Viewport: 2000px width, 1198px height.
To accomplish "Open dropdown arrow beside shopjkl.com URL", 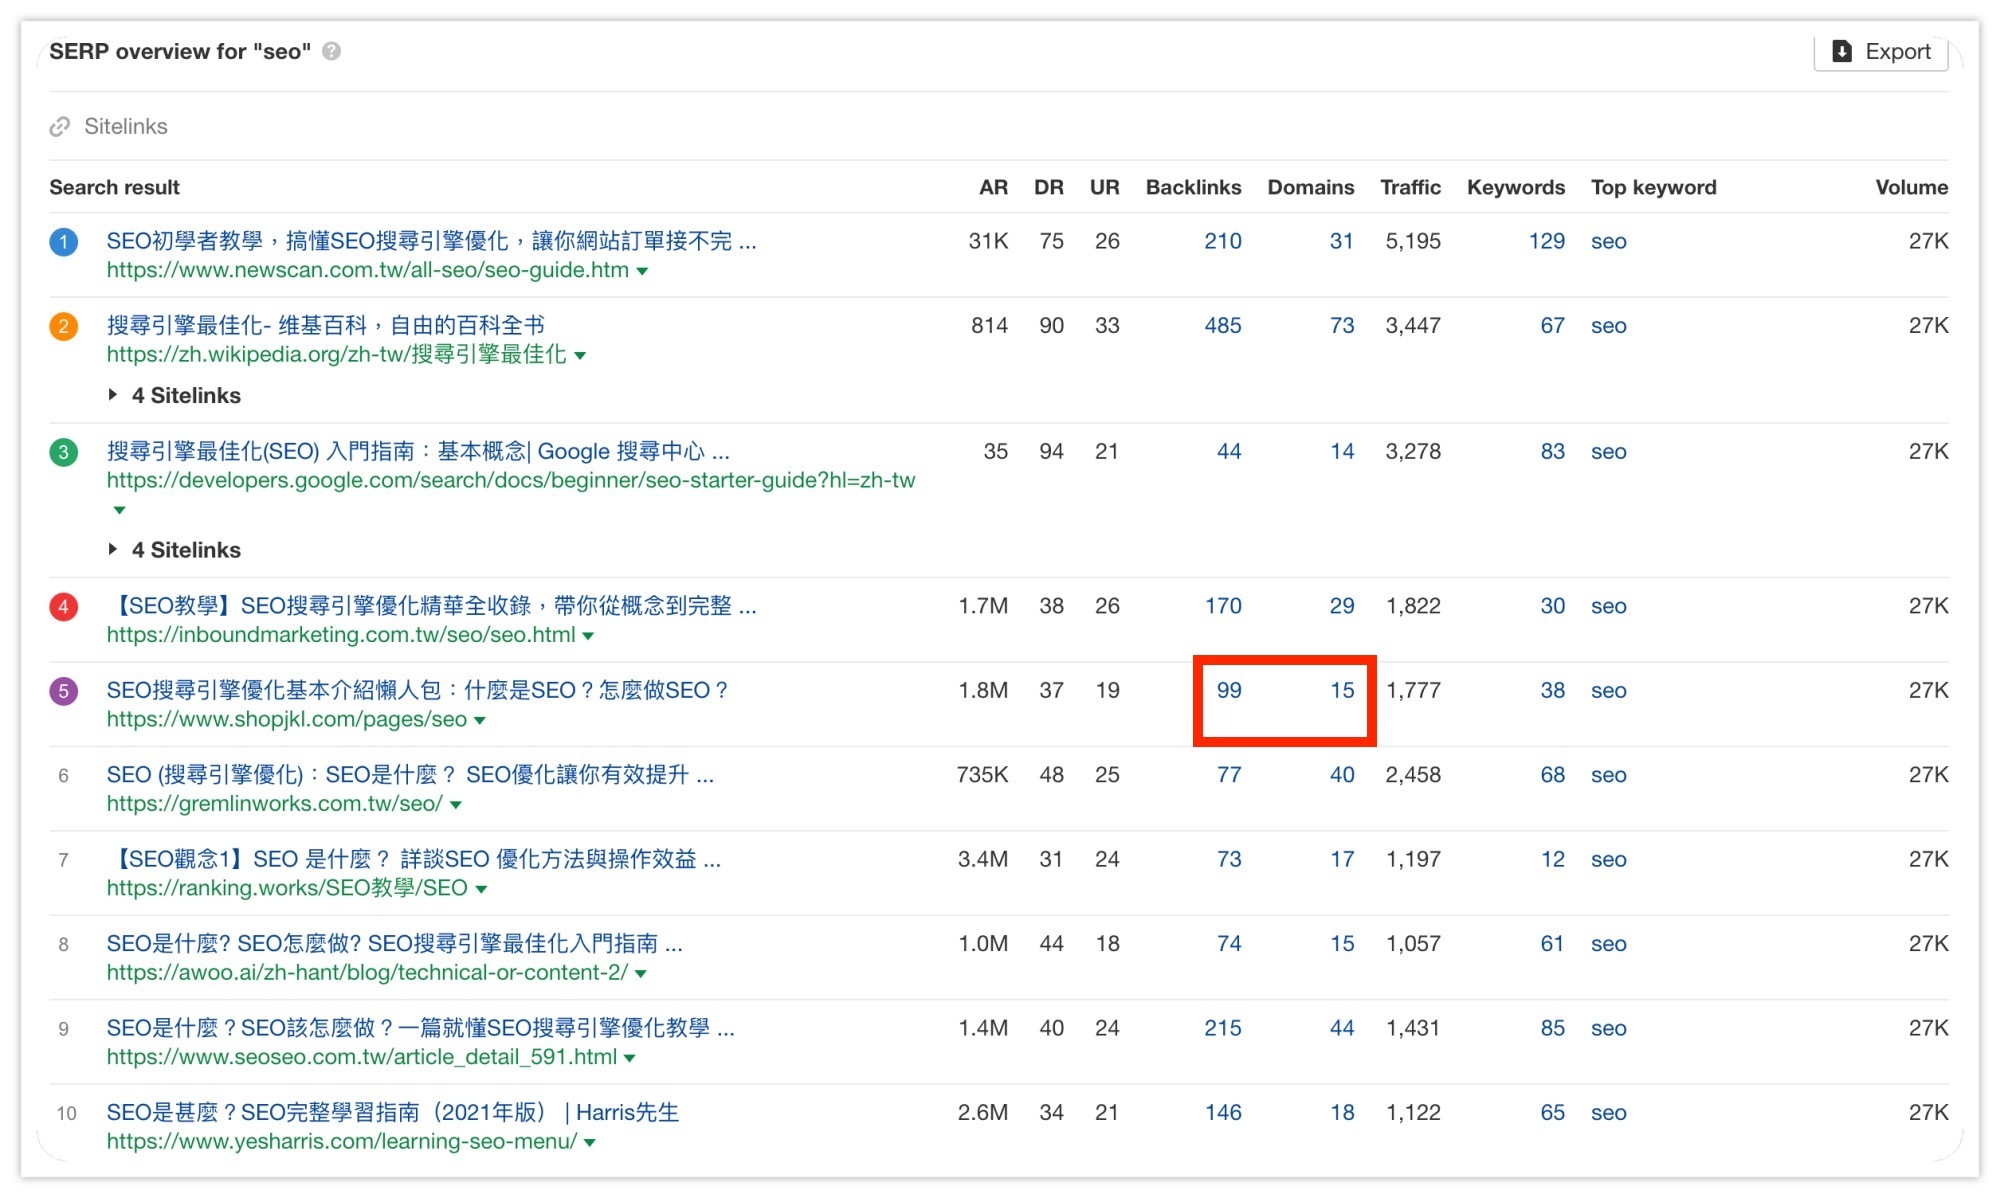I will (480, 720).
